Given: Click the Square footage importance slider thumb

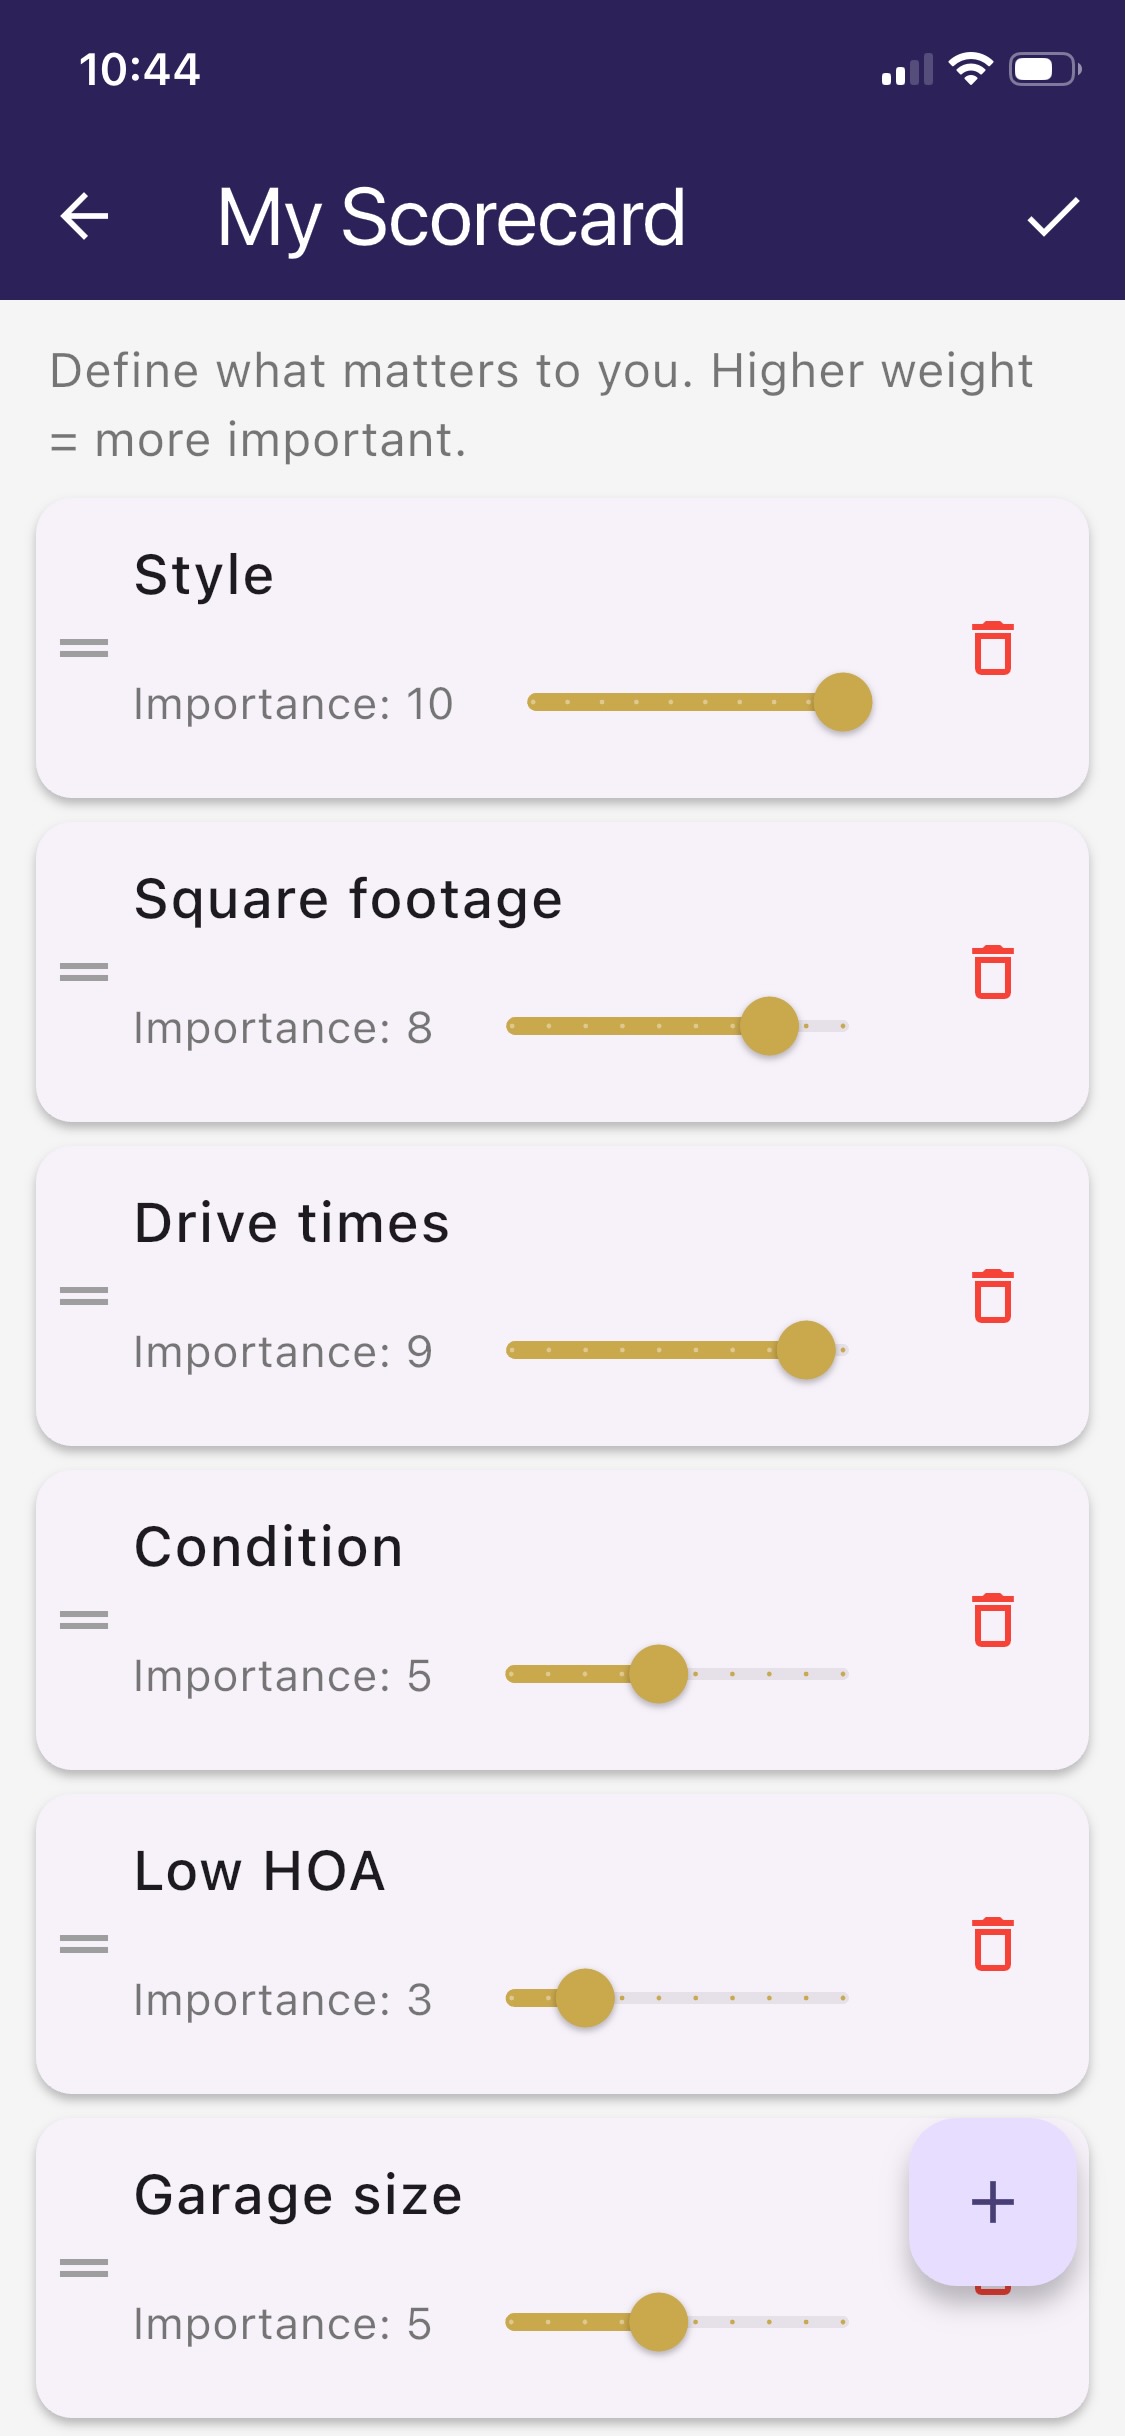Looking at the screenshot, I should (x=769, y=1026).
